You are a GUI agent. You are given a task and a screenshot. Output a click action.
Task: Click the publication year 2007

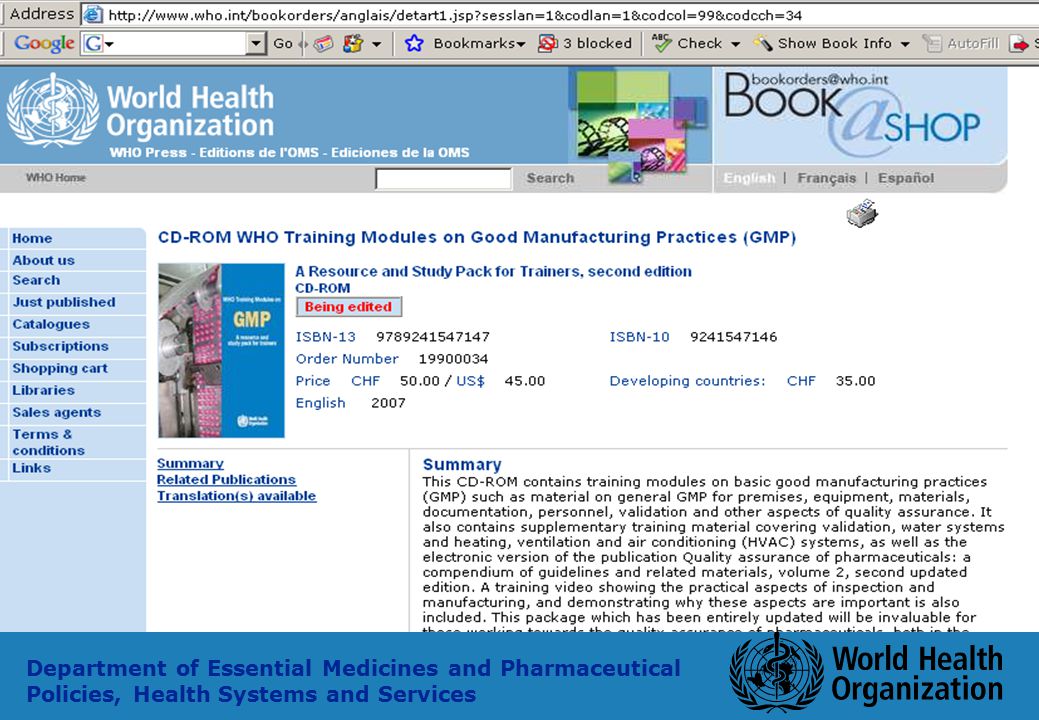tap(388, 403)
